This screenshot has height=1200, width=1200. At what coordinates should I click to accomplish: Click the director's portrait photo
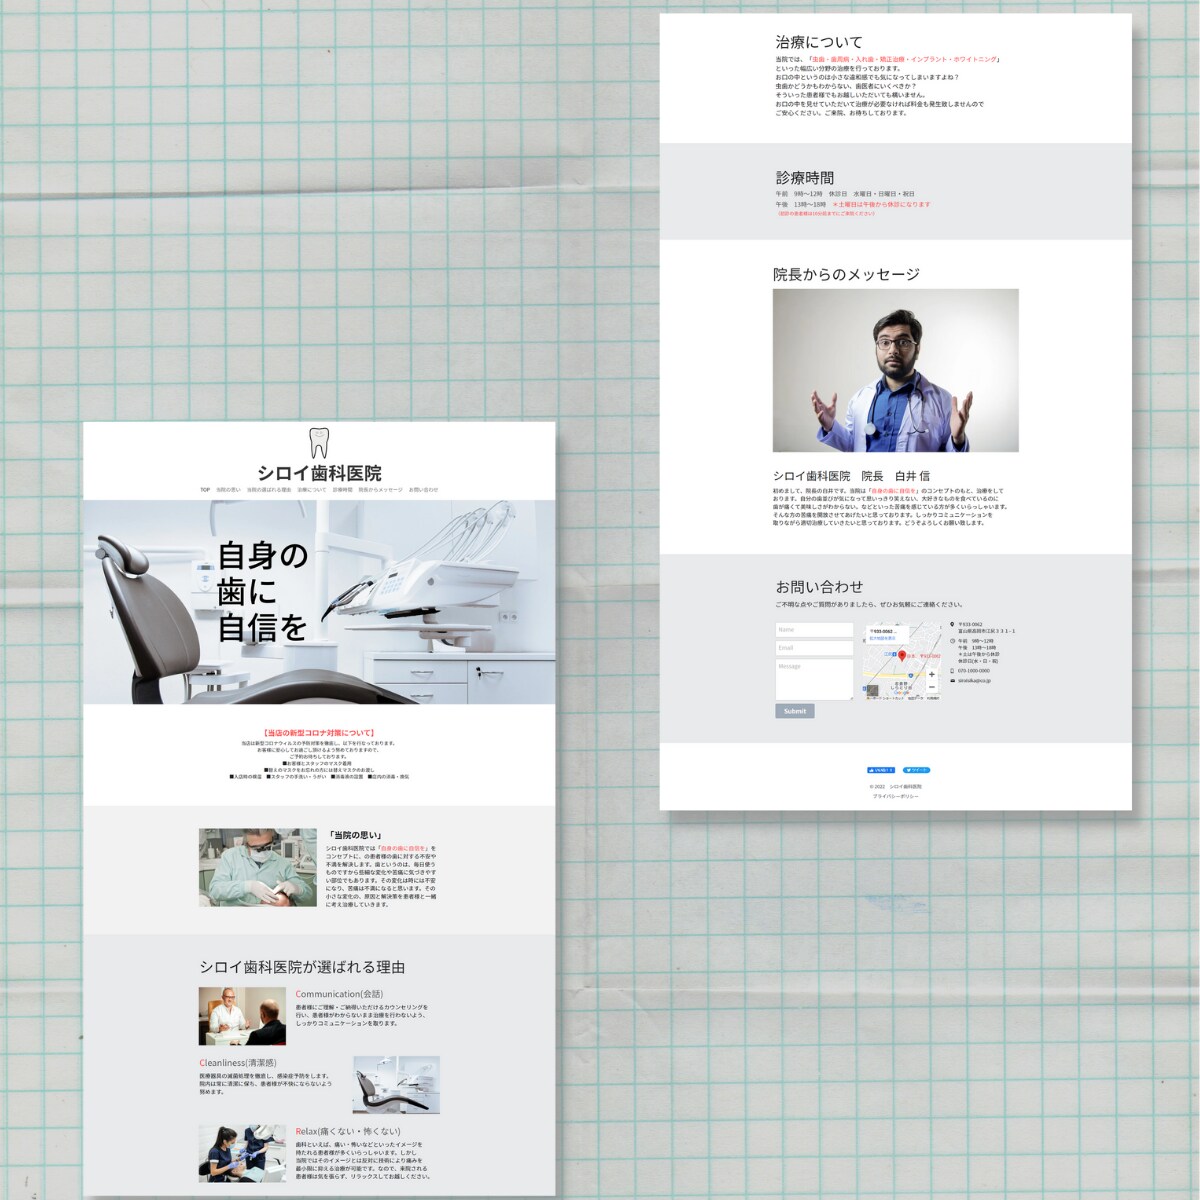(x=896, y=371)
